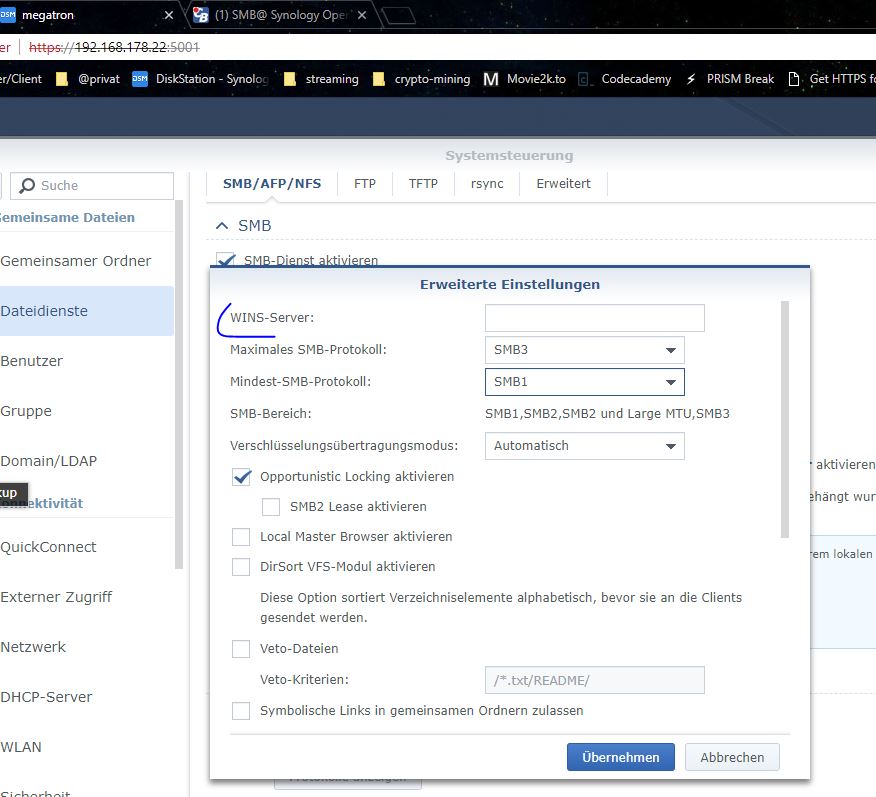The width and height of the screenshot is (876, 797).
Task: Open Domain/LDAP in sidebar
Action: pos(87,461)
